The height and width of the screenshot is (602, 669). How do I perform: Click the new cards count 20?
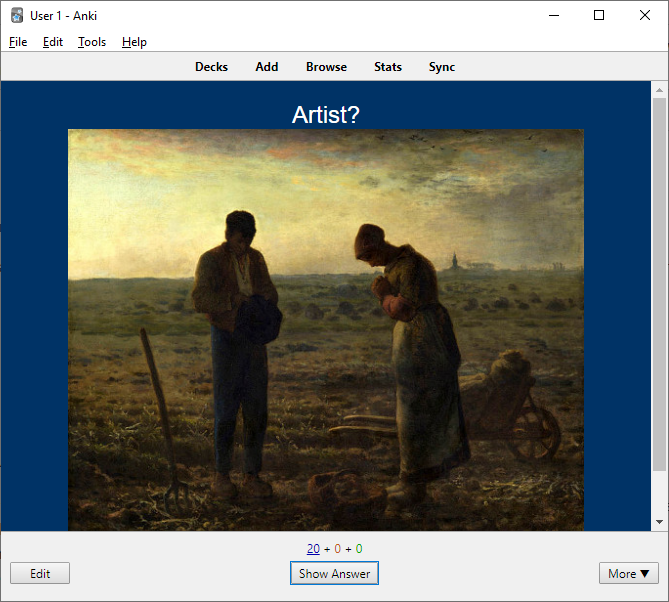313,549
